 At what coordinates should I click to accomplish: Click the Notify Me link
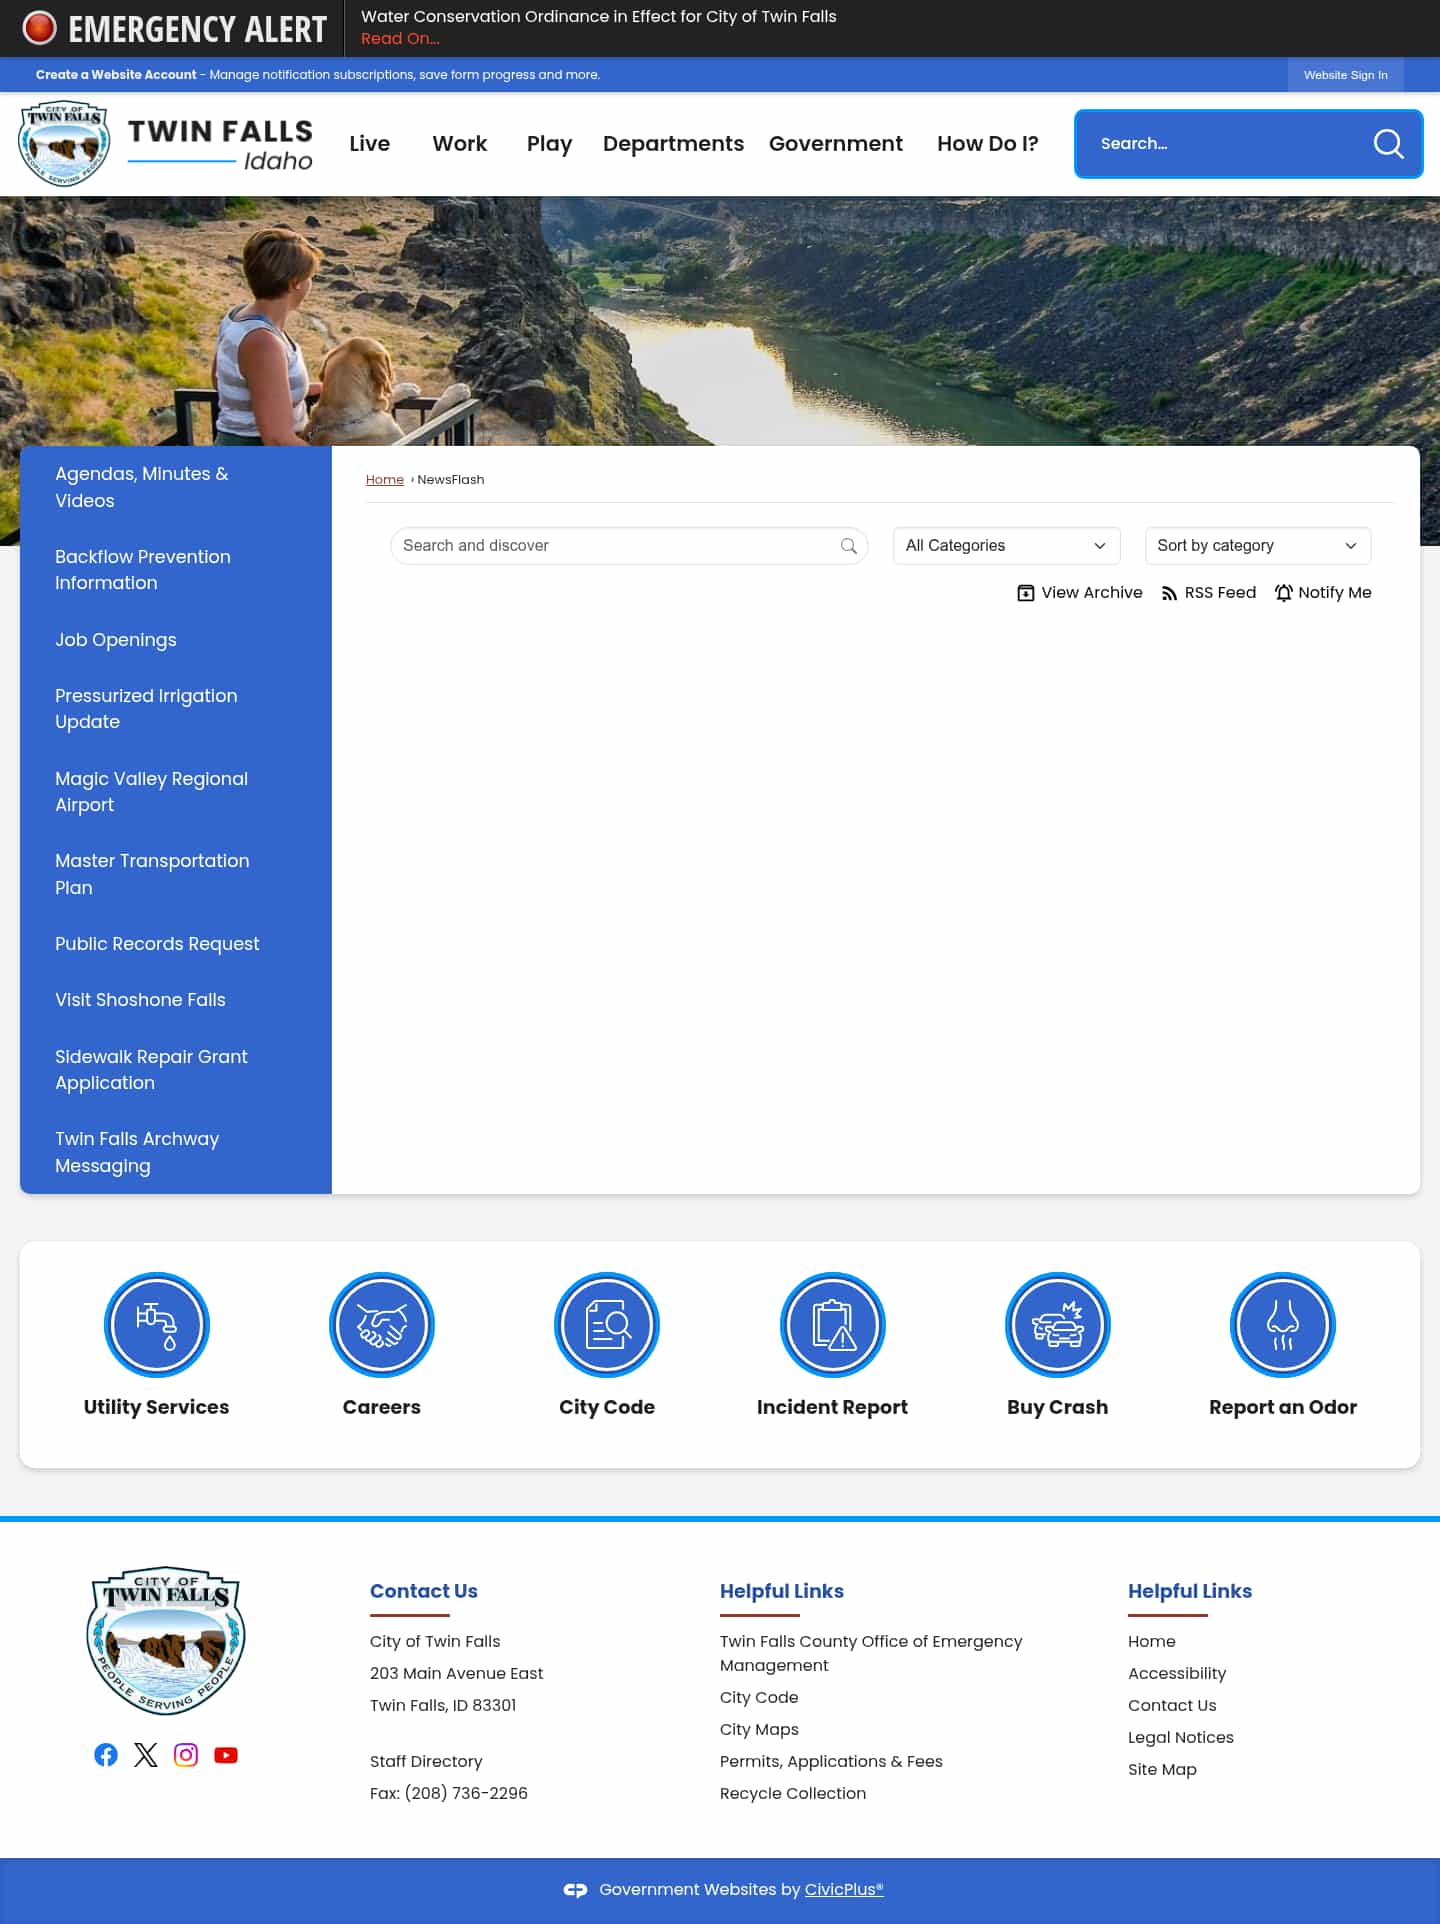[1323, 593]
